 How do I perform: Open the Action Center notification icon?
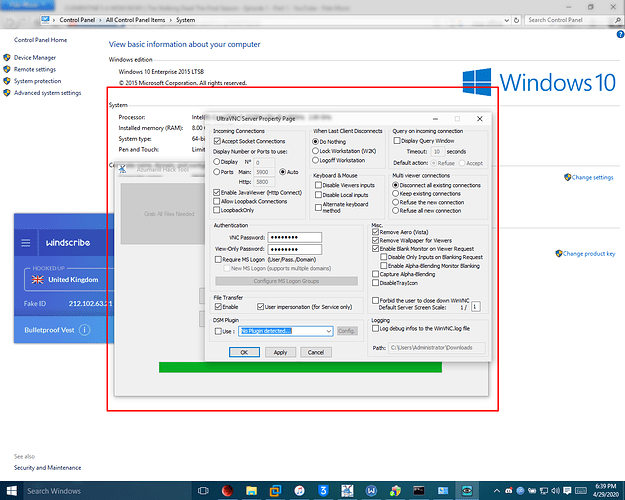567,491
